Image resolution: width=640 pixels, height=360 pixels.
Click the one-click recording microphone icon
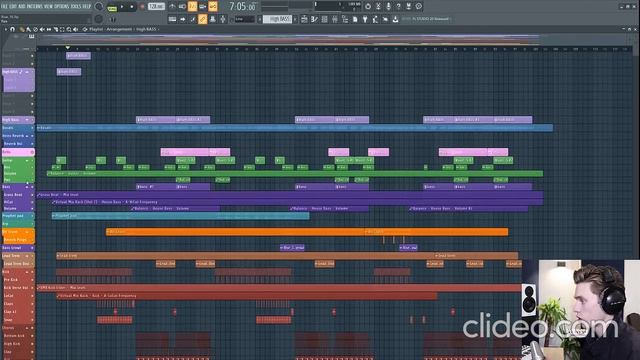pyautogui.click(x=388, y=7)
